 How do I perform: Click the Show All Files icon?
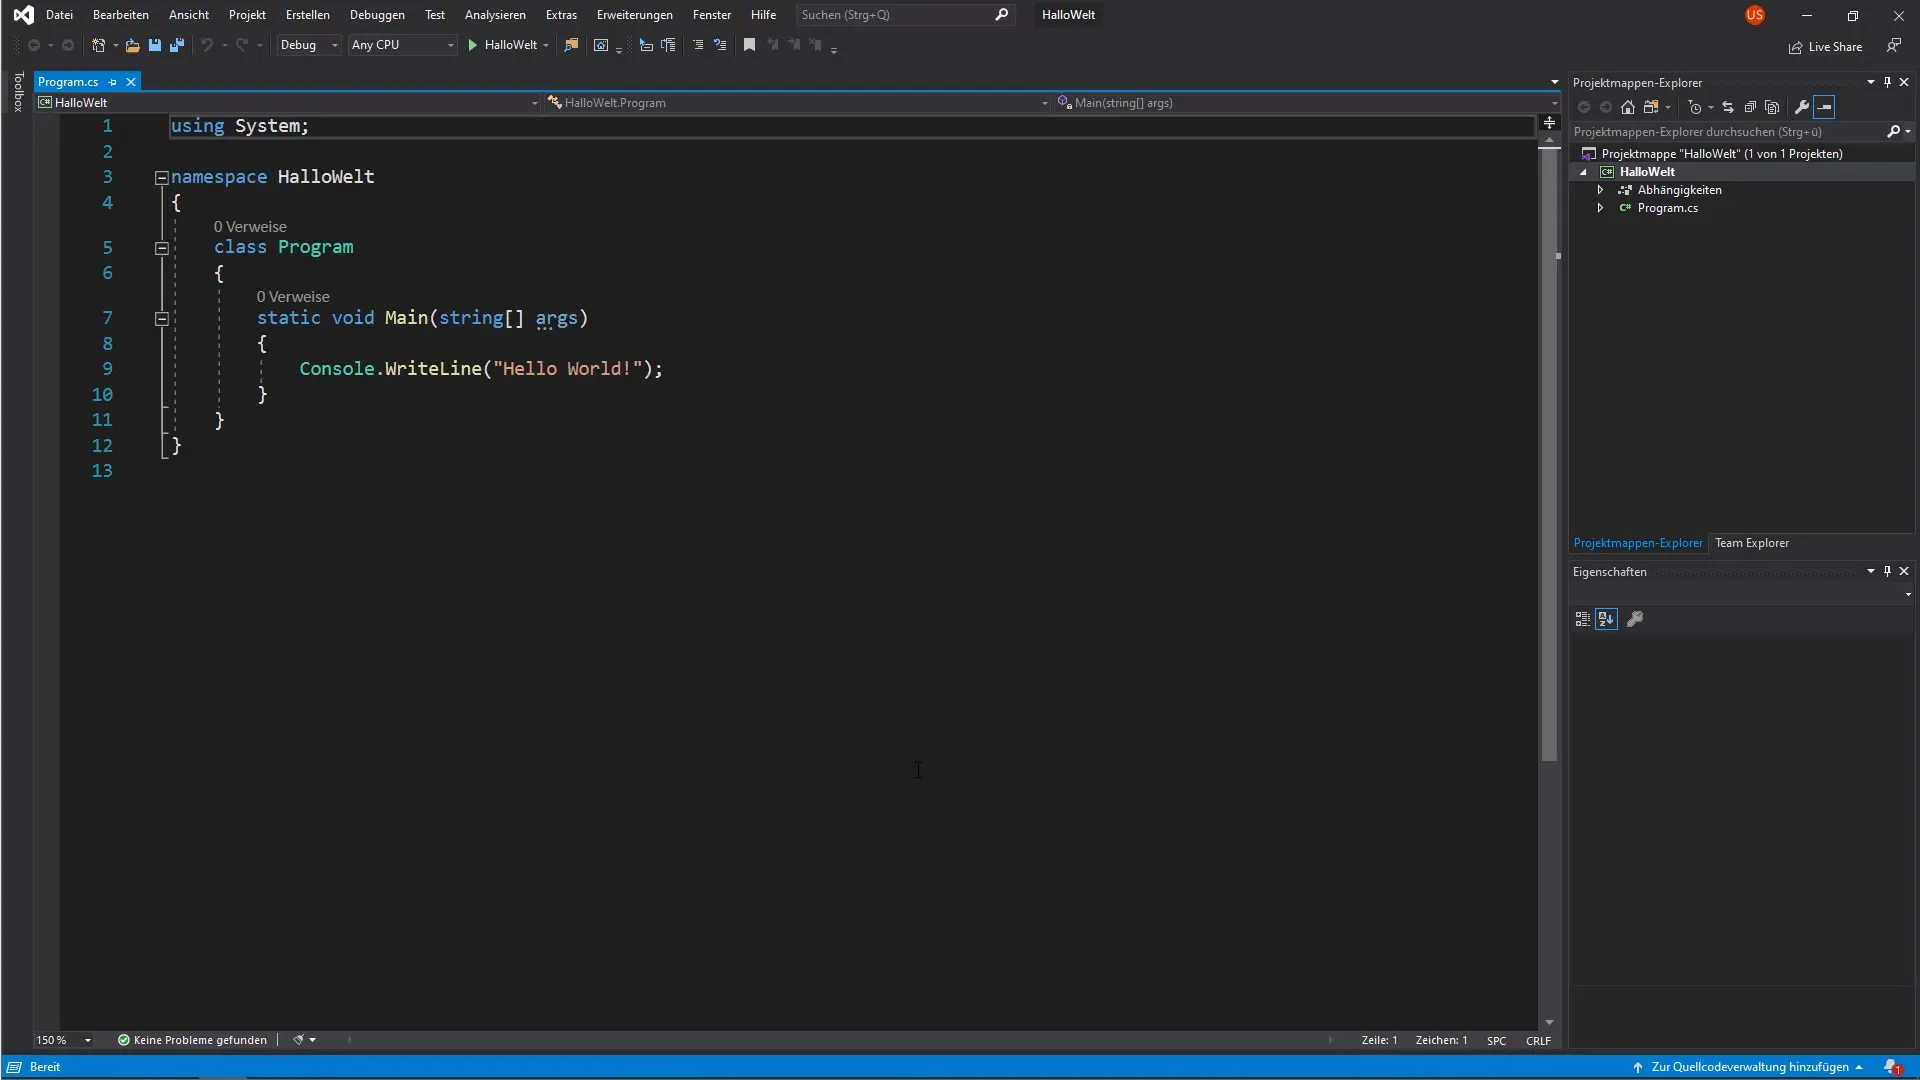(x=1772, y=107)
